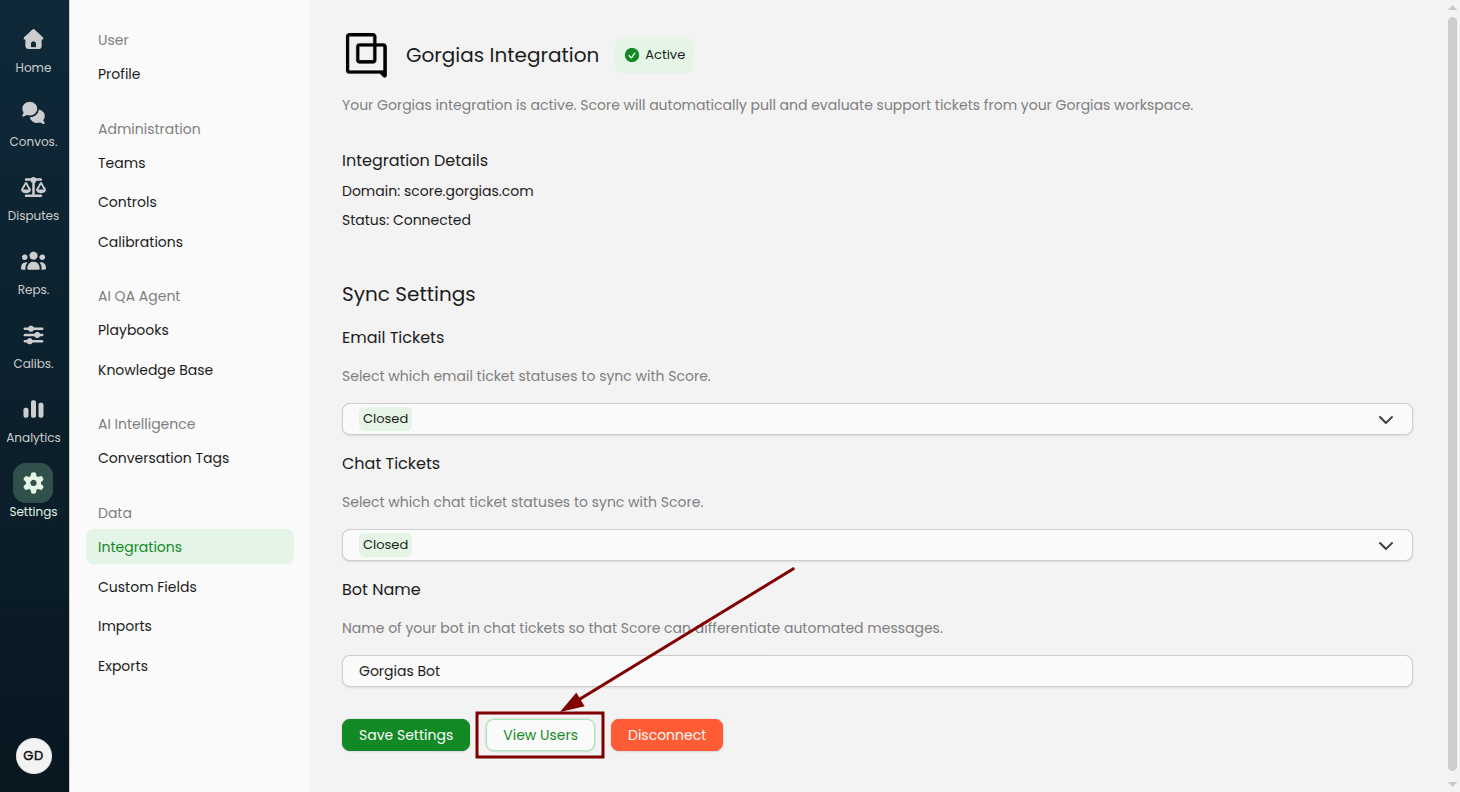Click the View Users button
This screenshot has height=792, width=1460.
point(540,735)
